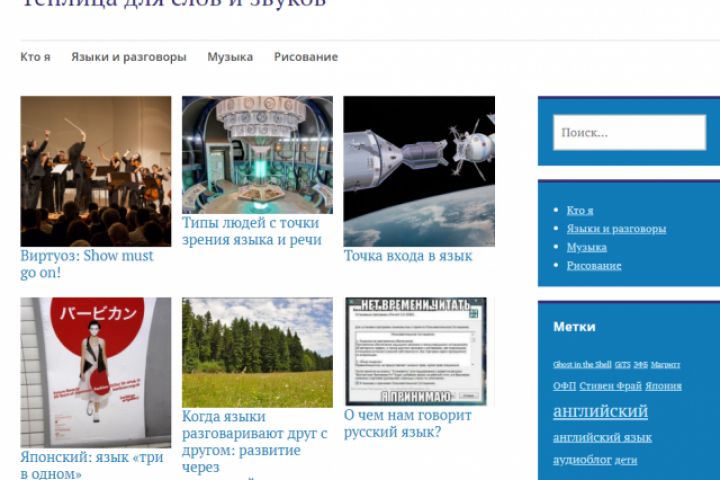This screenshot has width=720, height=480.
Task: Open post 'Когда языки разговаривают друг с другом'
Action: pos(254,441)
